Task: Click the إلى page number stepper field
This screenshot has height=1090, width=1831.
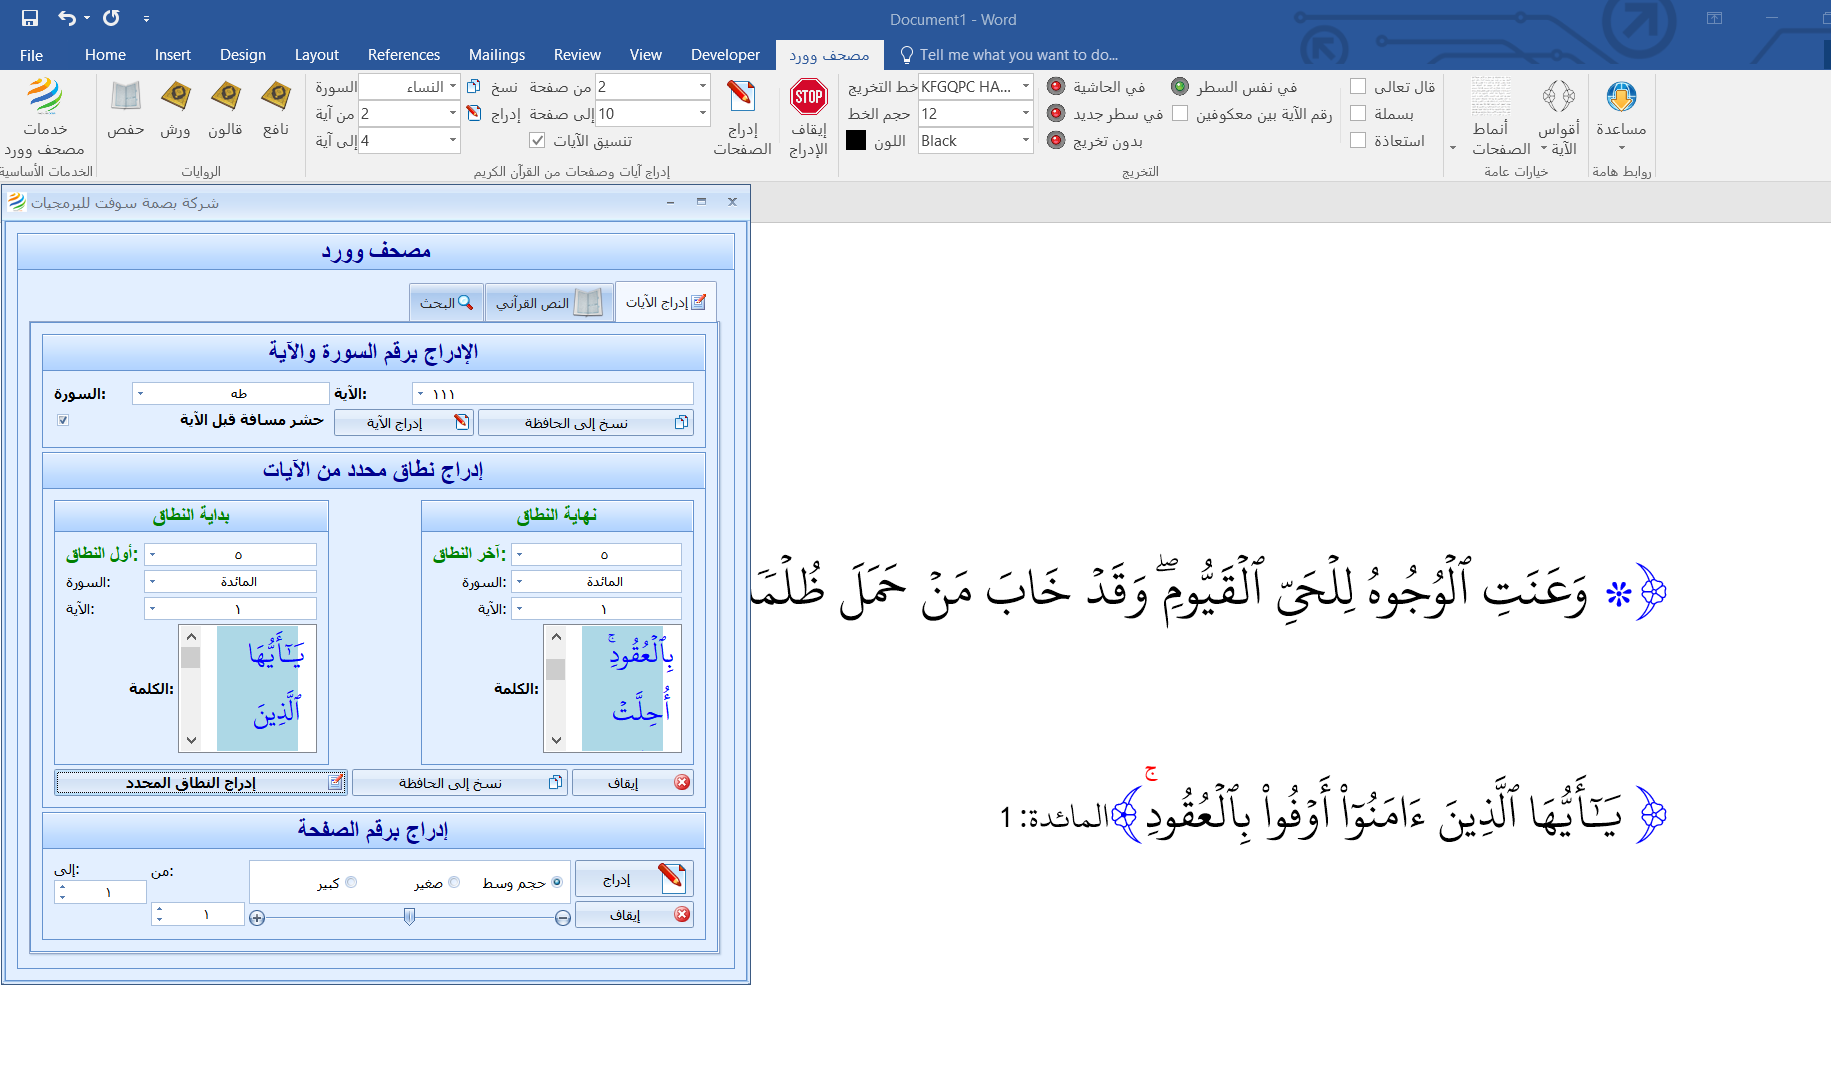Action: (101, 892)
